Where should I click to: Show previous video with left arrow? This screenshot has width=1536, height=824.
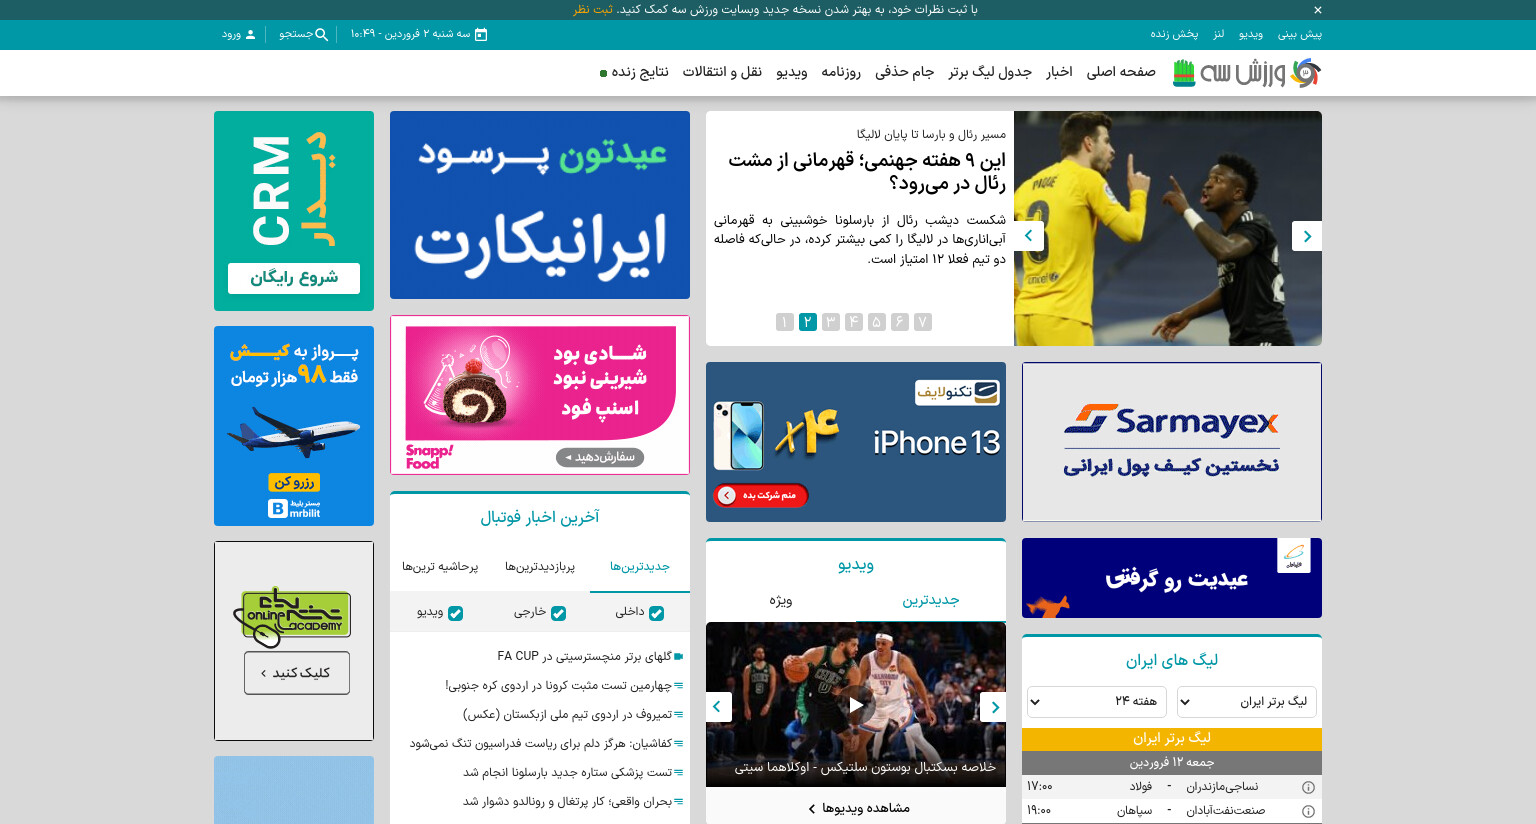(718, 707)
